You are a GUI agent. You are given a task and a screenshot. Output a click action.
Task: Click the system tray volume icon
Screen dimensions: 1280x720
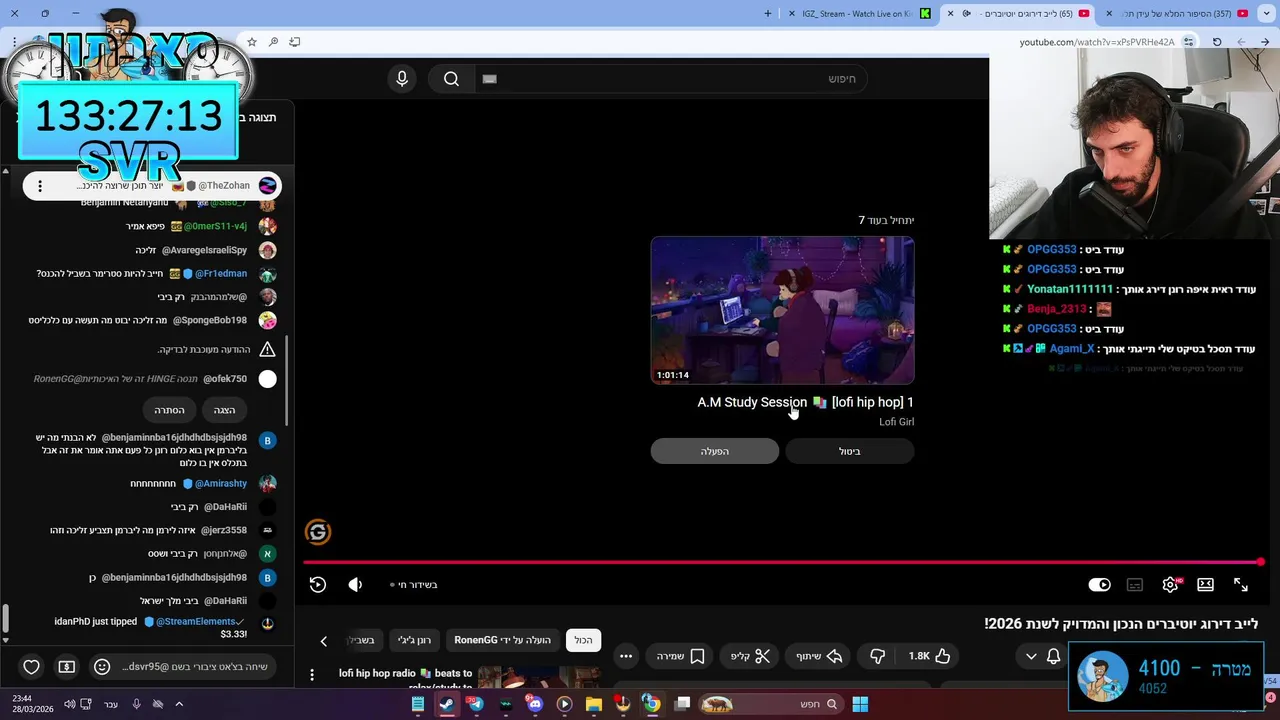(x=69, y=704)
